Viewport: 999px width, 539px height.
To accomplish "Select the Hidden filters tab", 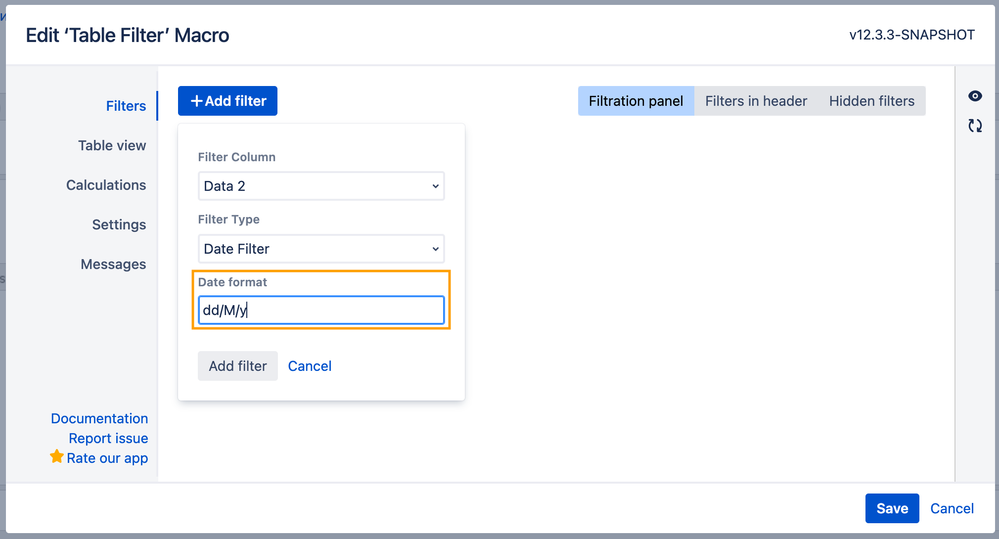I will coord(872,101).
